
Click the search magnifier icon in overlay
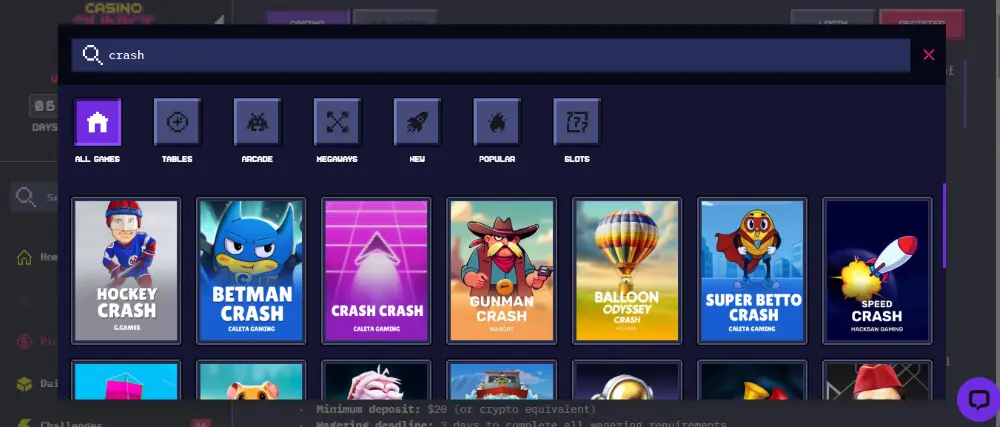tap(92, 55)
